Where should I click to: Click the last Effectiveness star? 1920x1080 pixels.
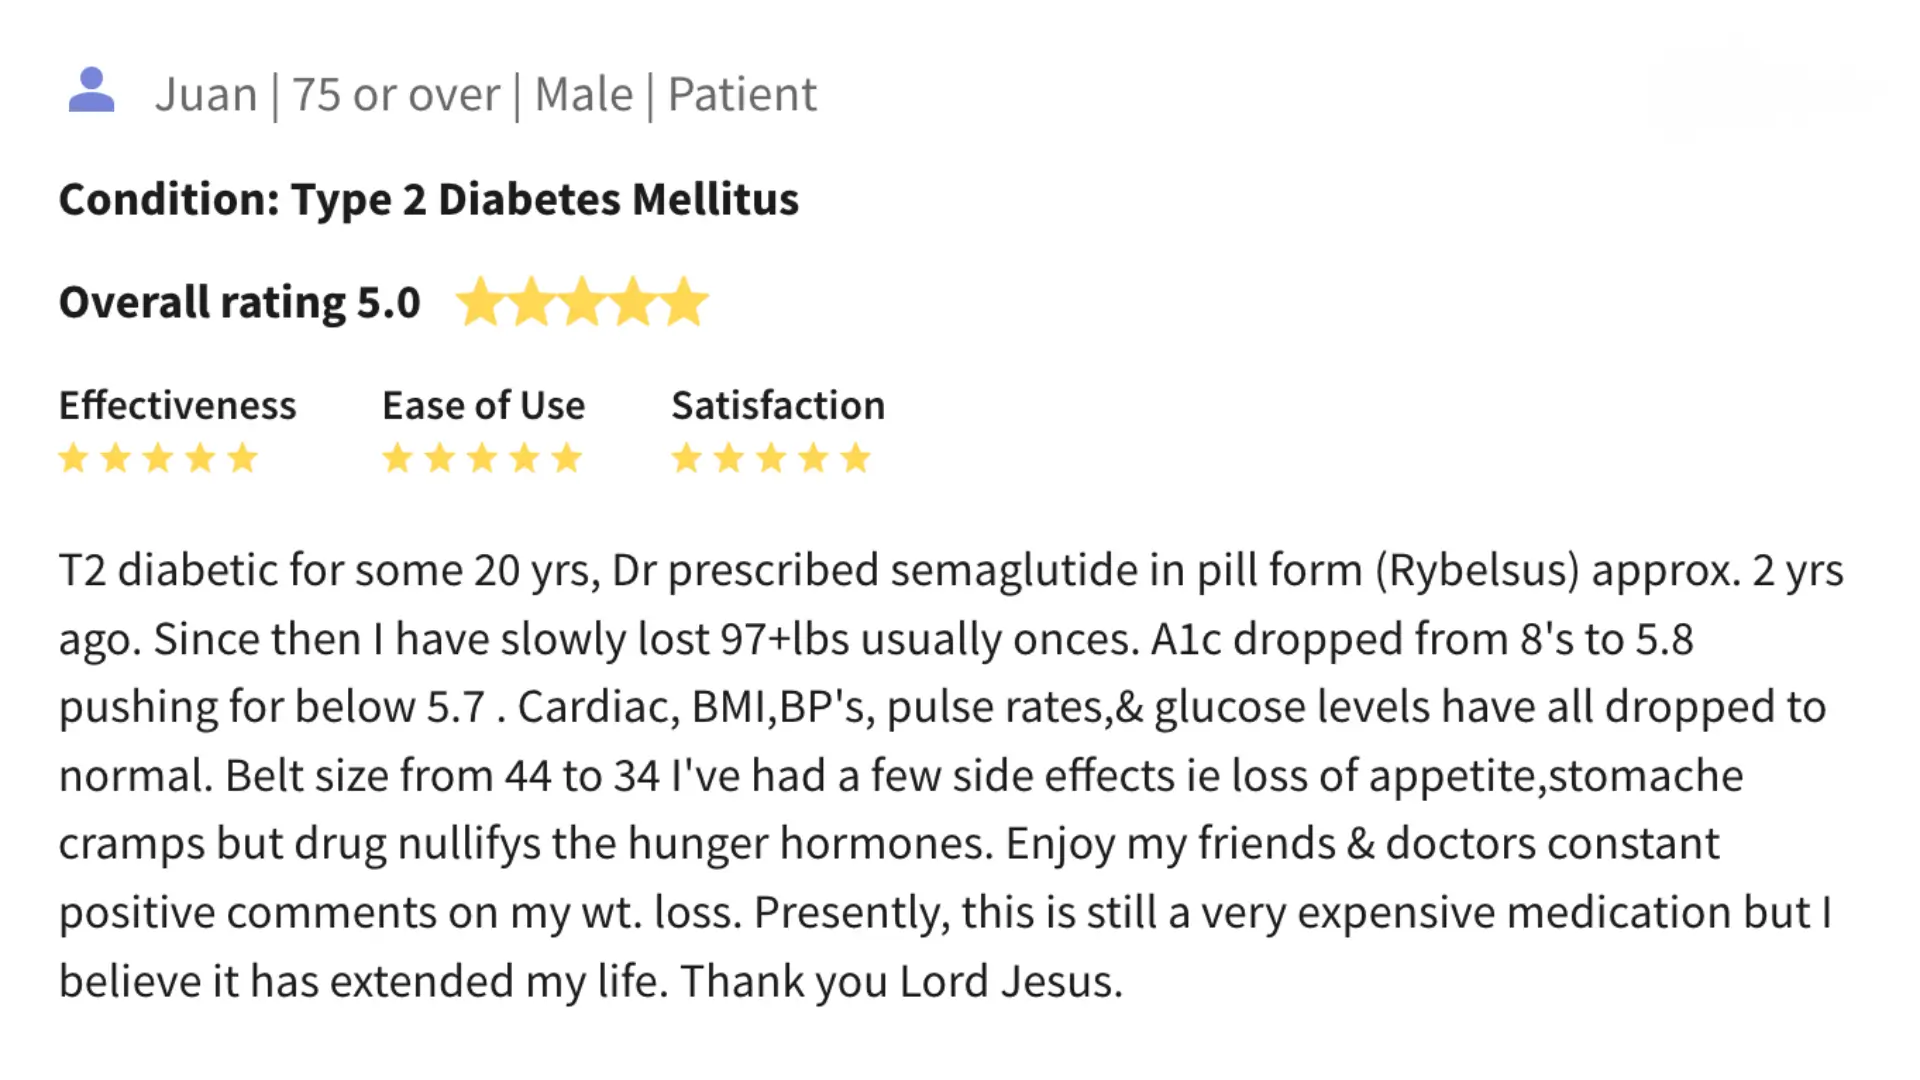point(242,458)
